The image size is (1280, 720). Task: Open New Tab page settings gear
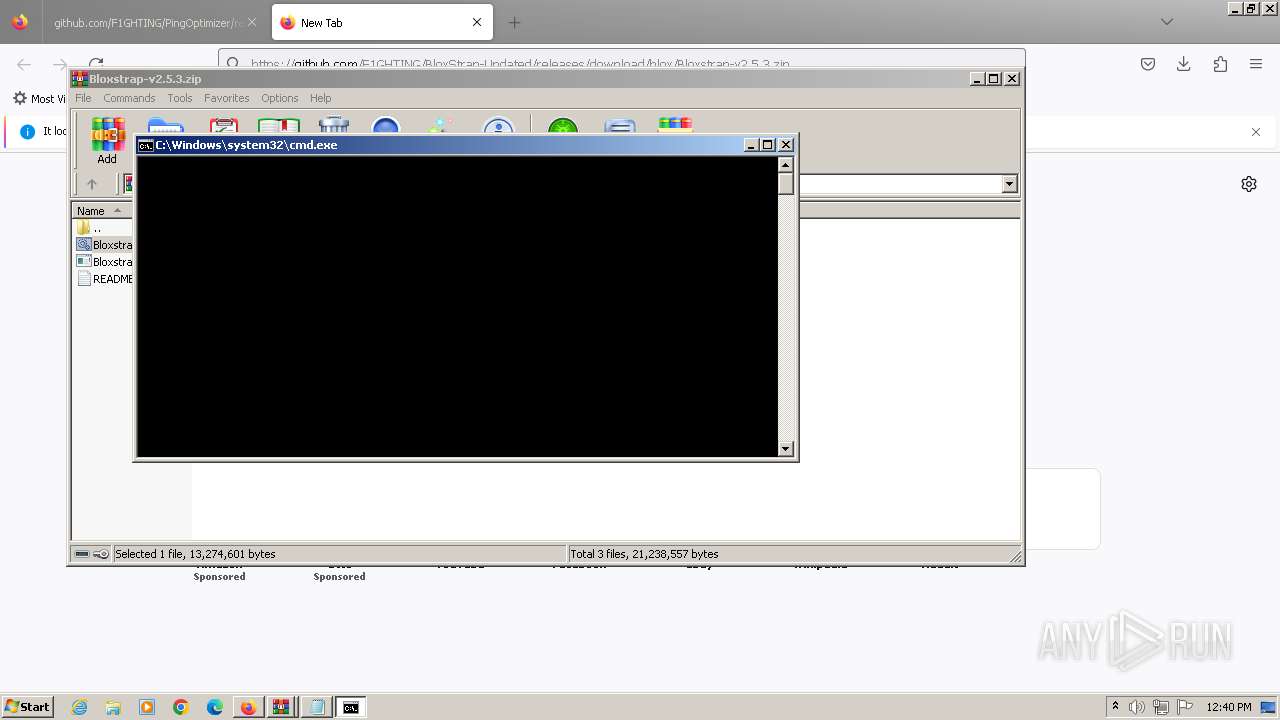(1249, 184)
